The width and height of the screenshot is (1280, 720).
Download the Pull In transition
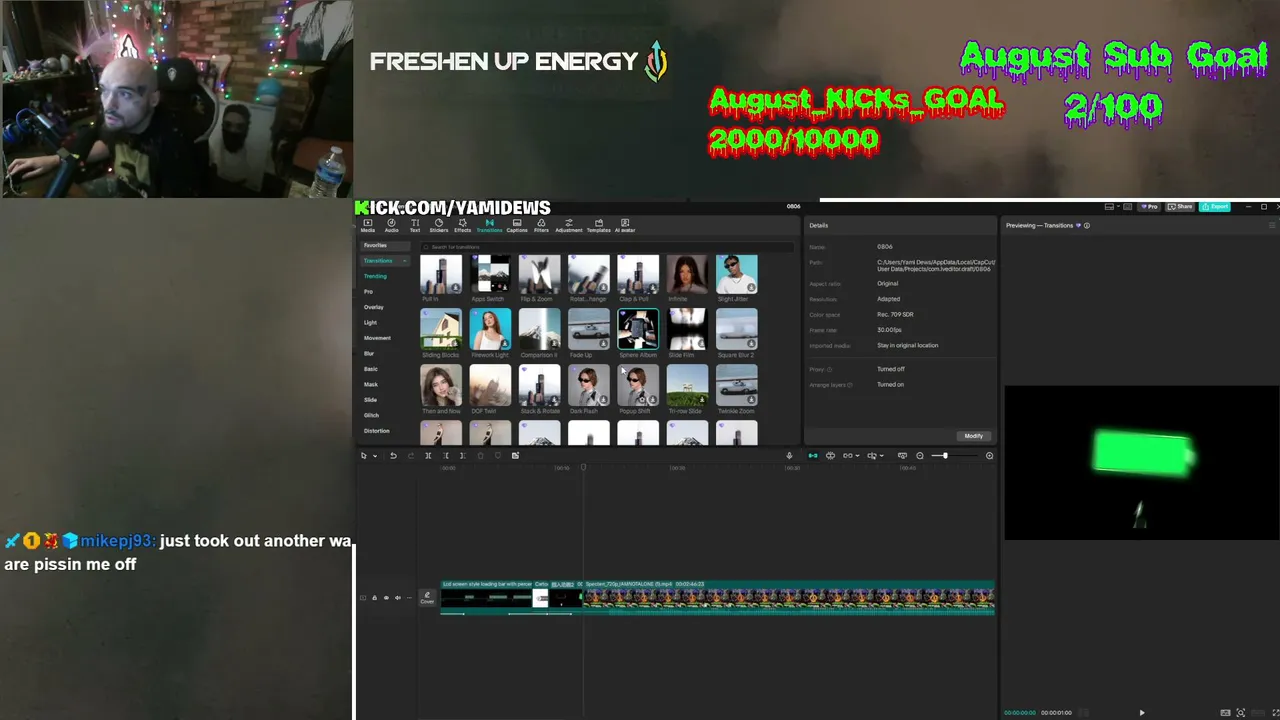click(455, 288)
